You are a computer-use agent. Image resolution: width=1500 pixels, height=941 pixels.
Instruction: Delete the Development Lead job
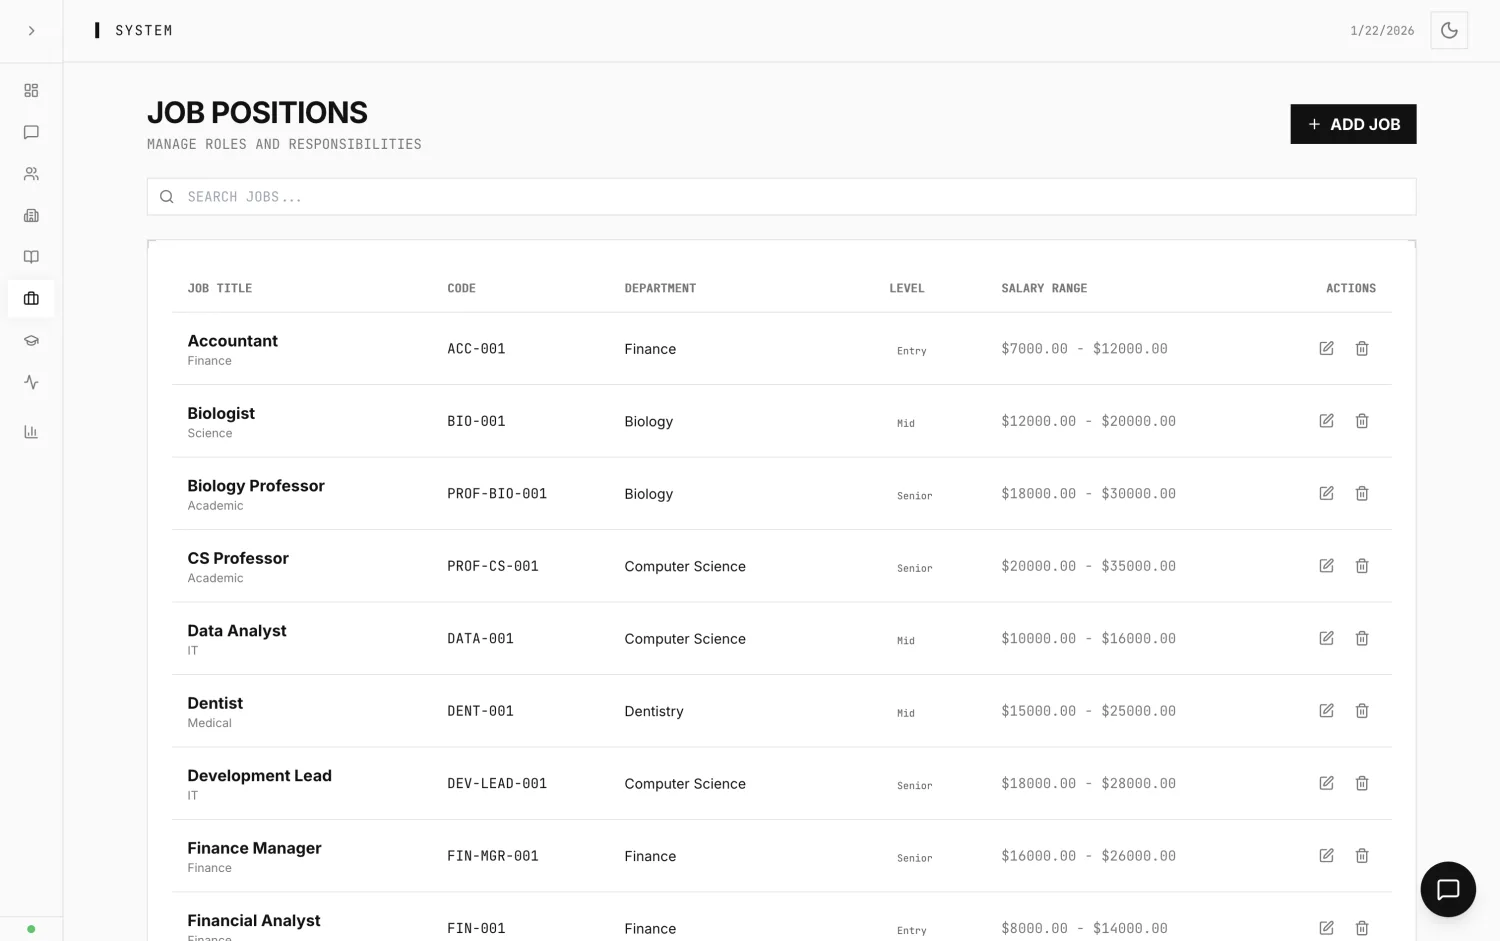pos(1362,783)
